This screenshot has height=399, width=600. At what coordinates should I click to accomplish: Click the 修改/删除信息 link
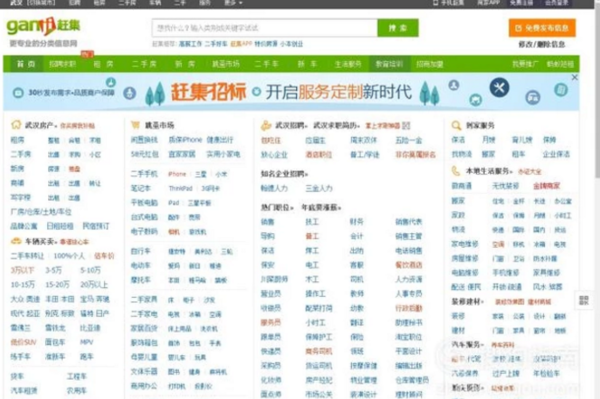click(x=542, y=44)
